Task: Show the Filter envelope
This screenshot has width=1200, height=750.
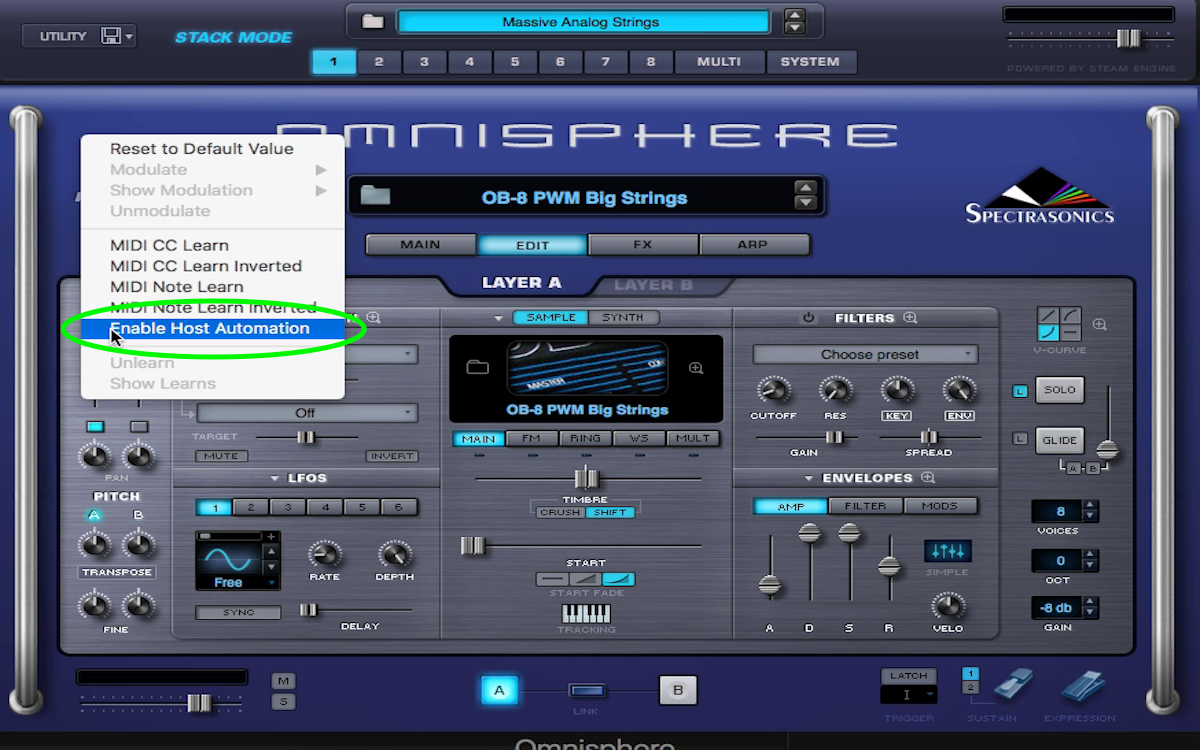Action: [x=865, y=506]
